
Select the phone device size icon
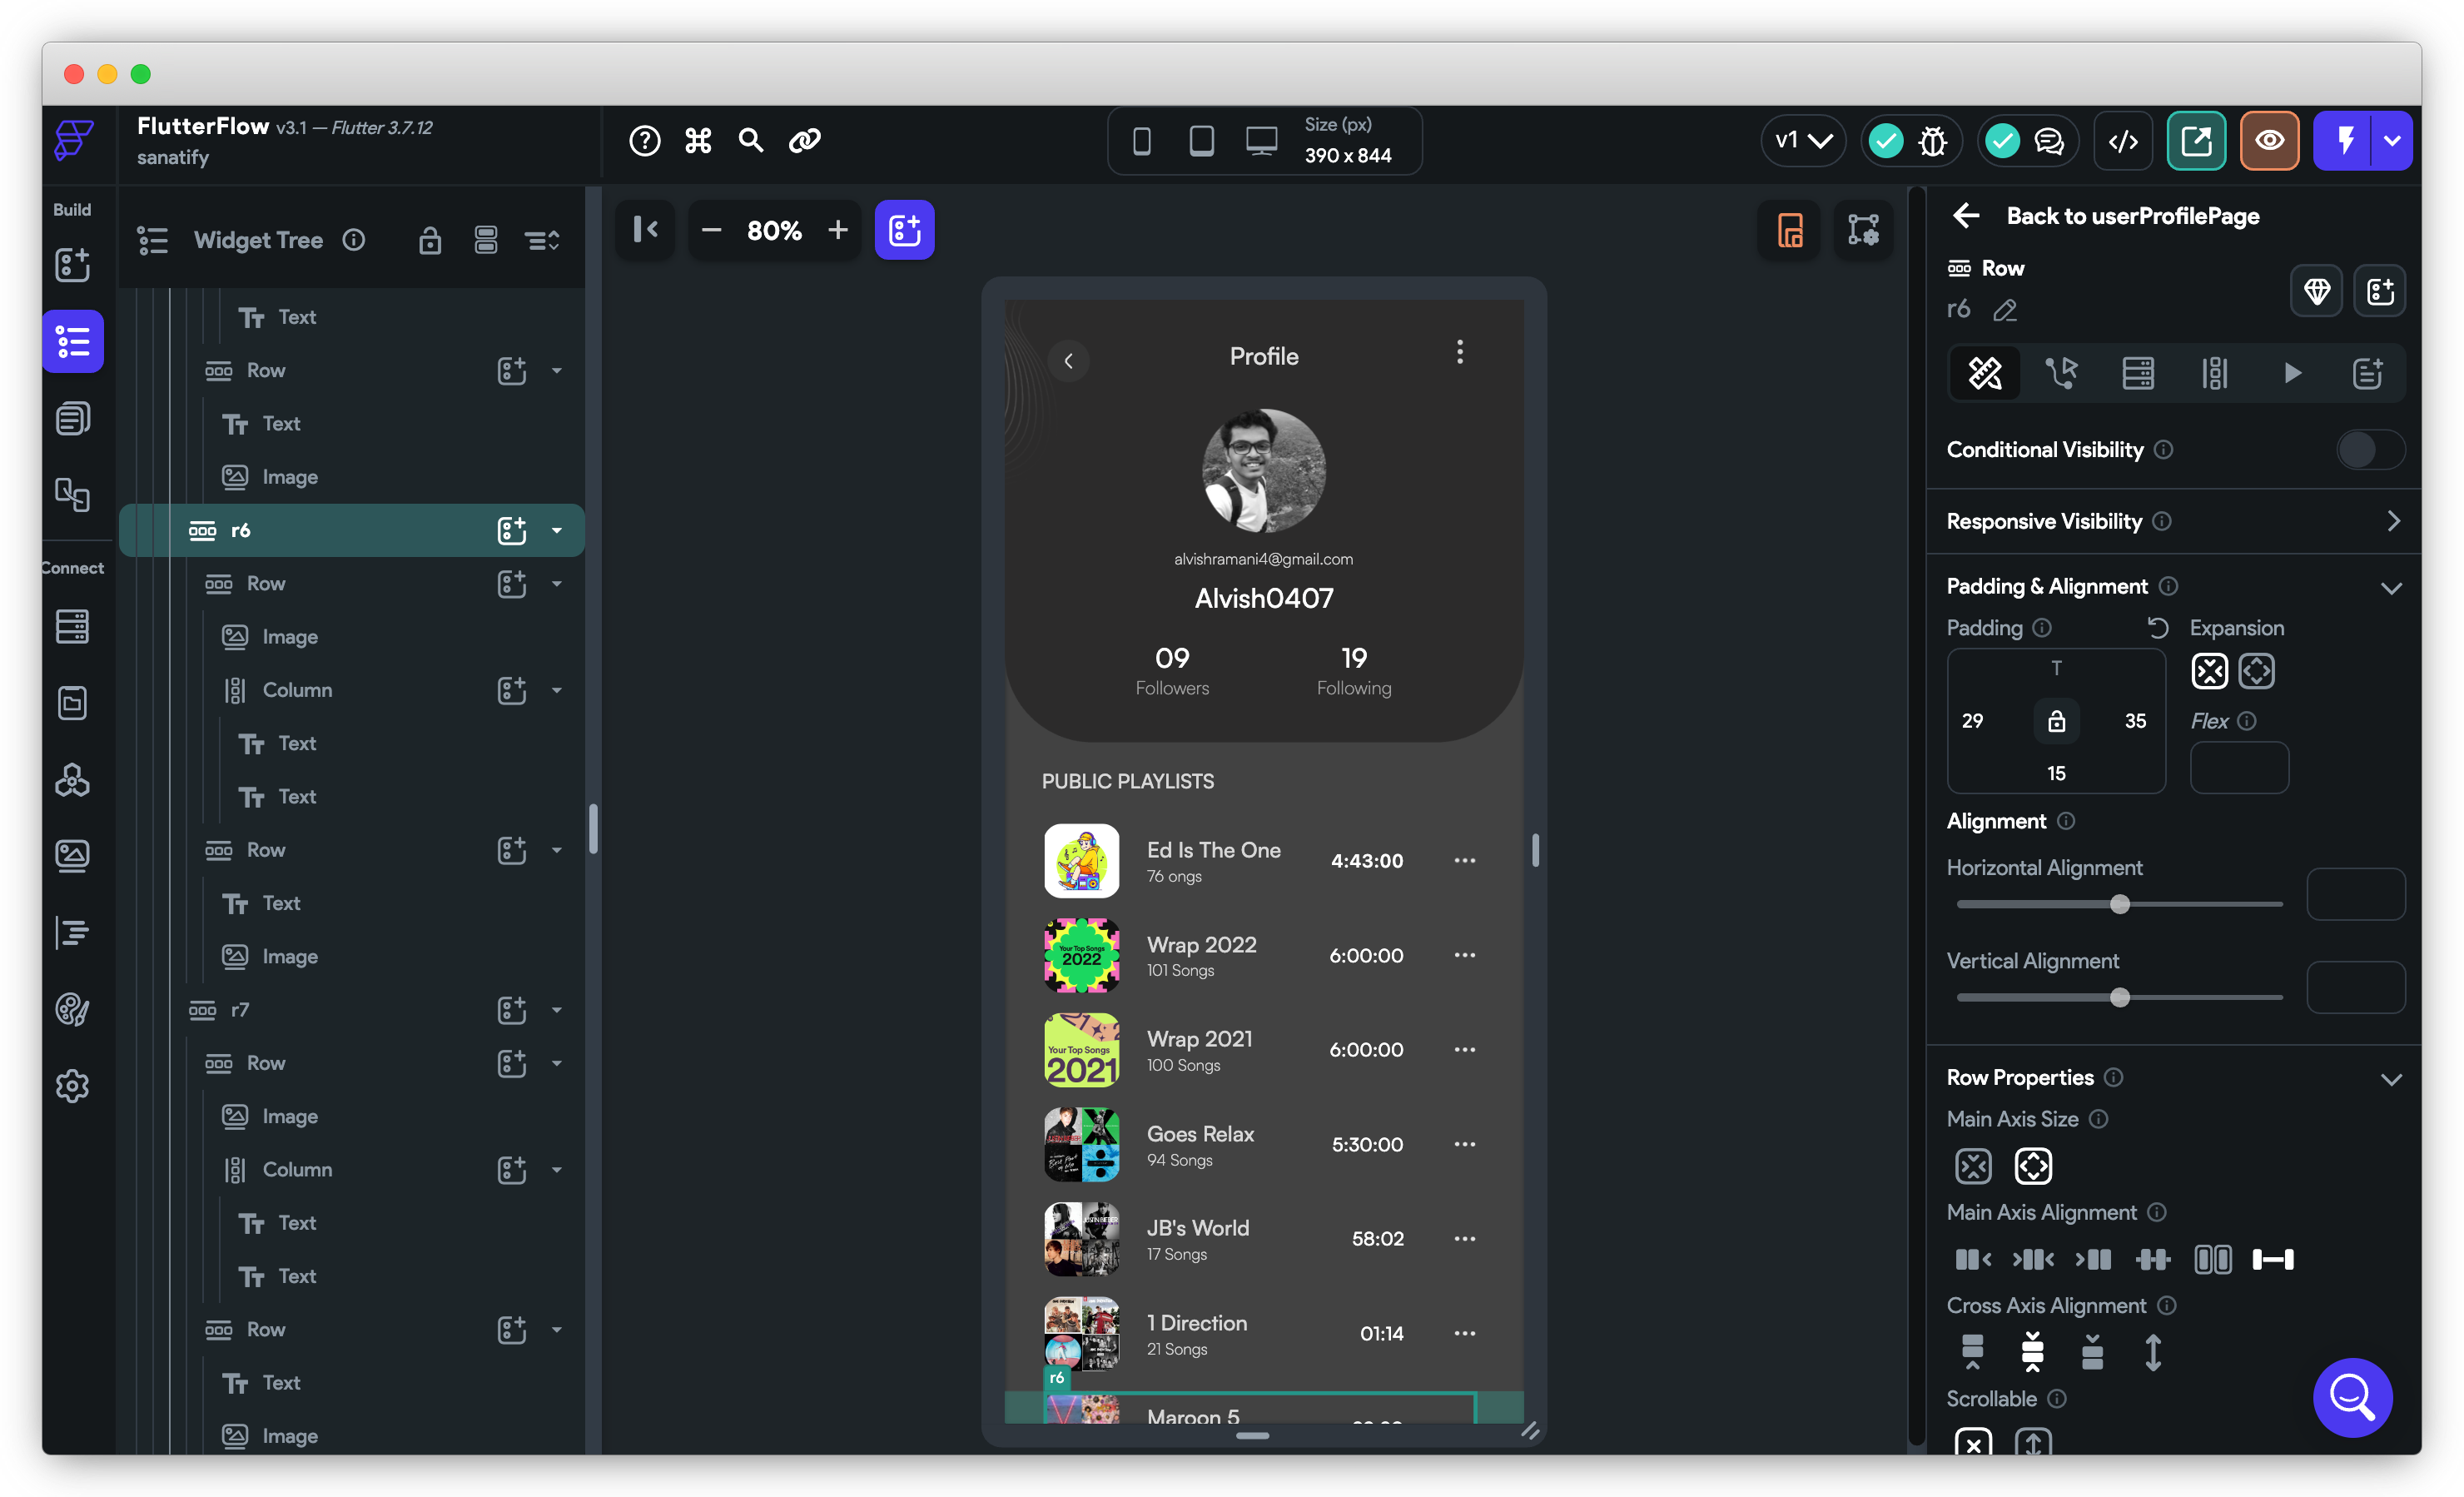pyautogui.click(x=1141, y=141)
